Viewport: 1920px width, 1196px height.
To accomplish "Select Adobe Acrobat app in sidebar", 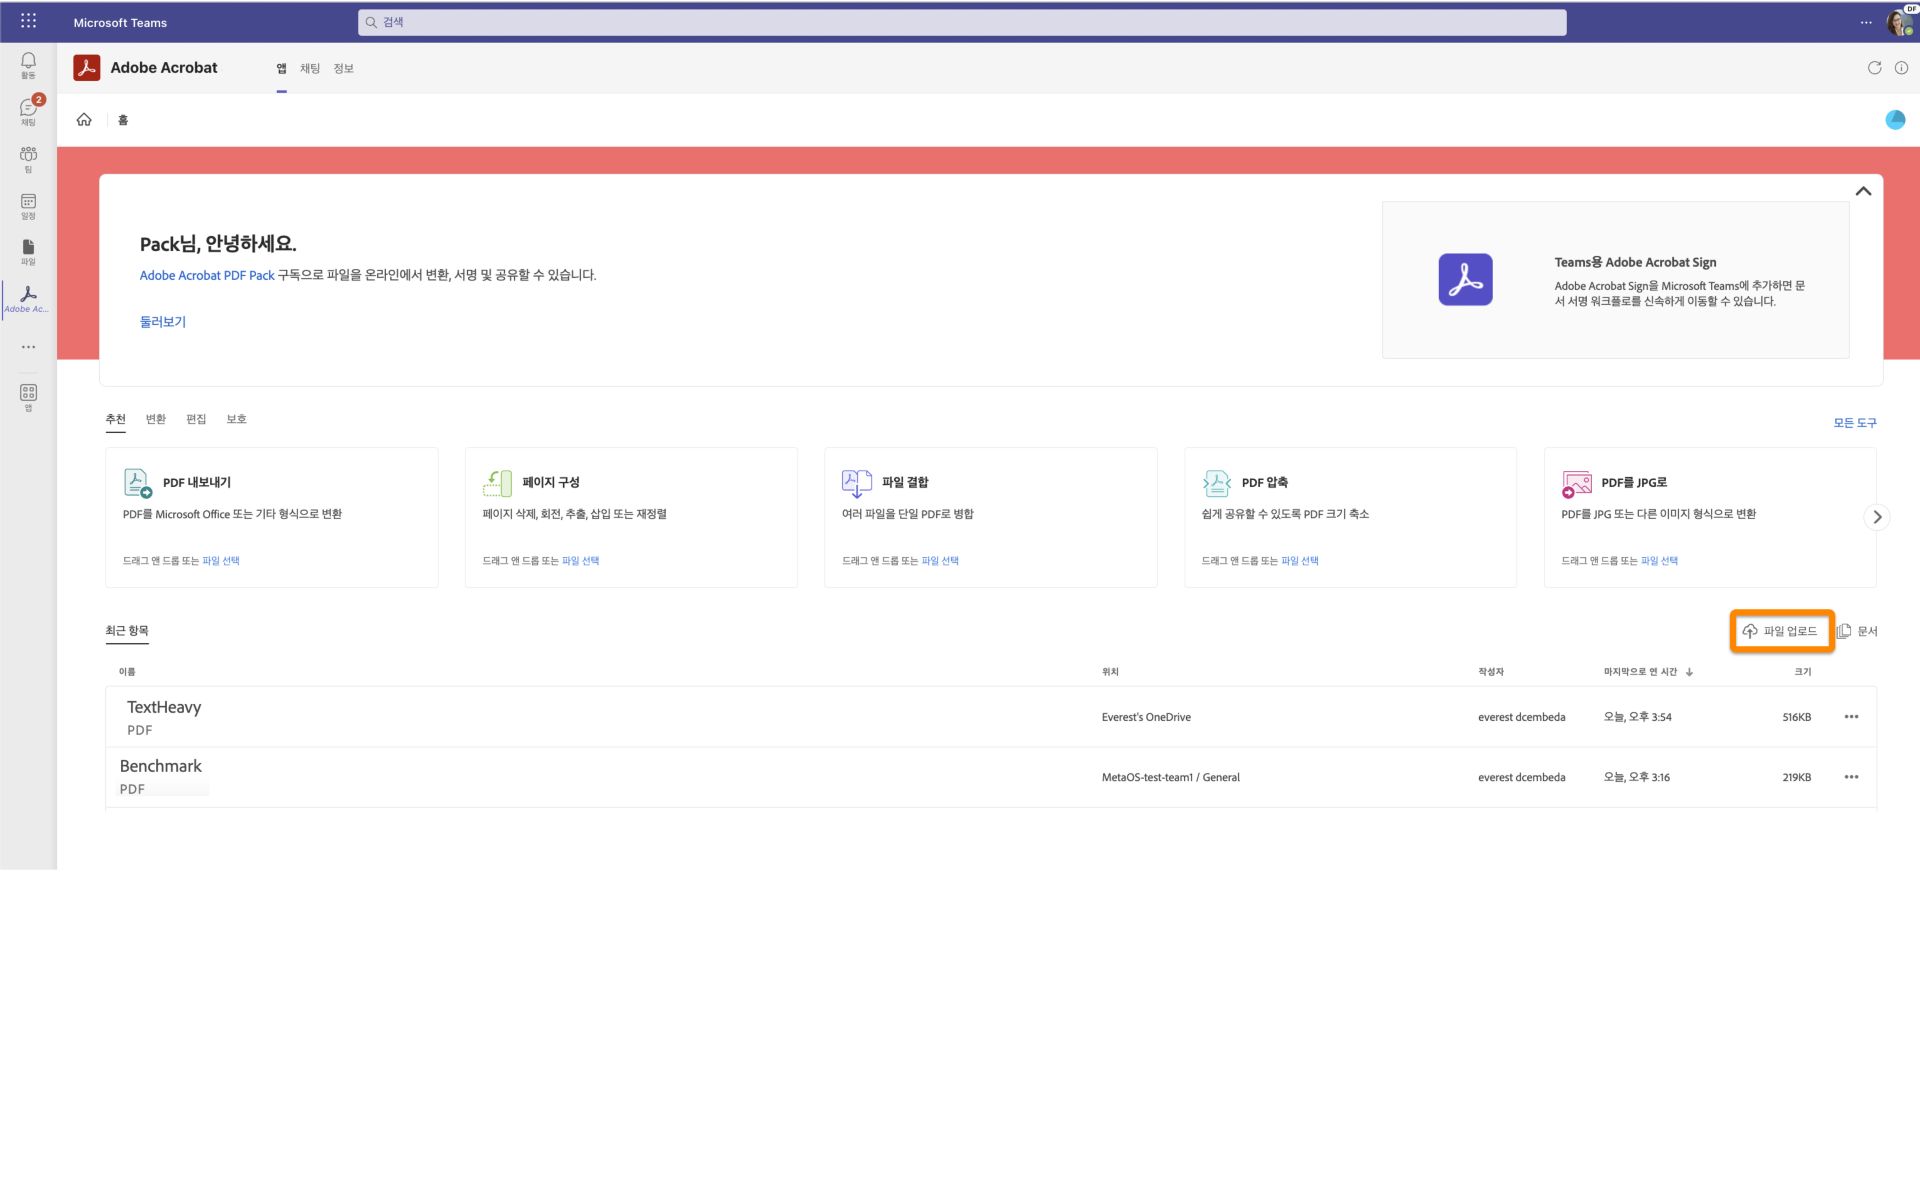I will point(28,298).
